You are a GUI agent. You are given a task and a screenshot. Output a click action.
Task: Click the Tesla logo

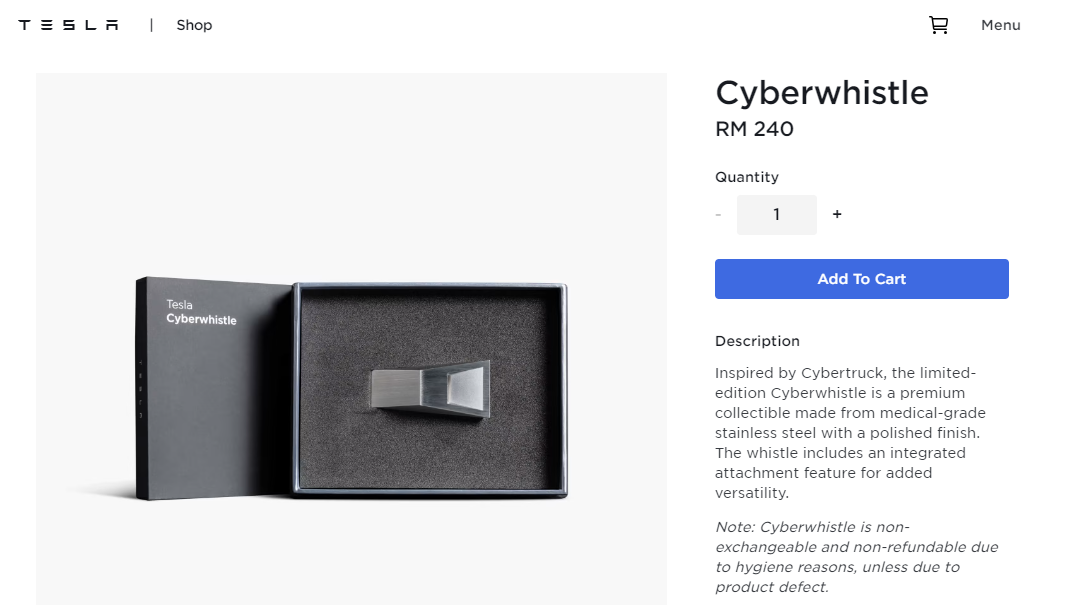[68, 25]
